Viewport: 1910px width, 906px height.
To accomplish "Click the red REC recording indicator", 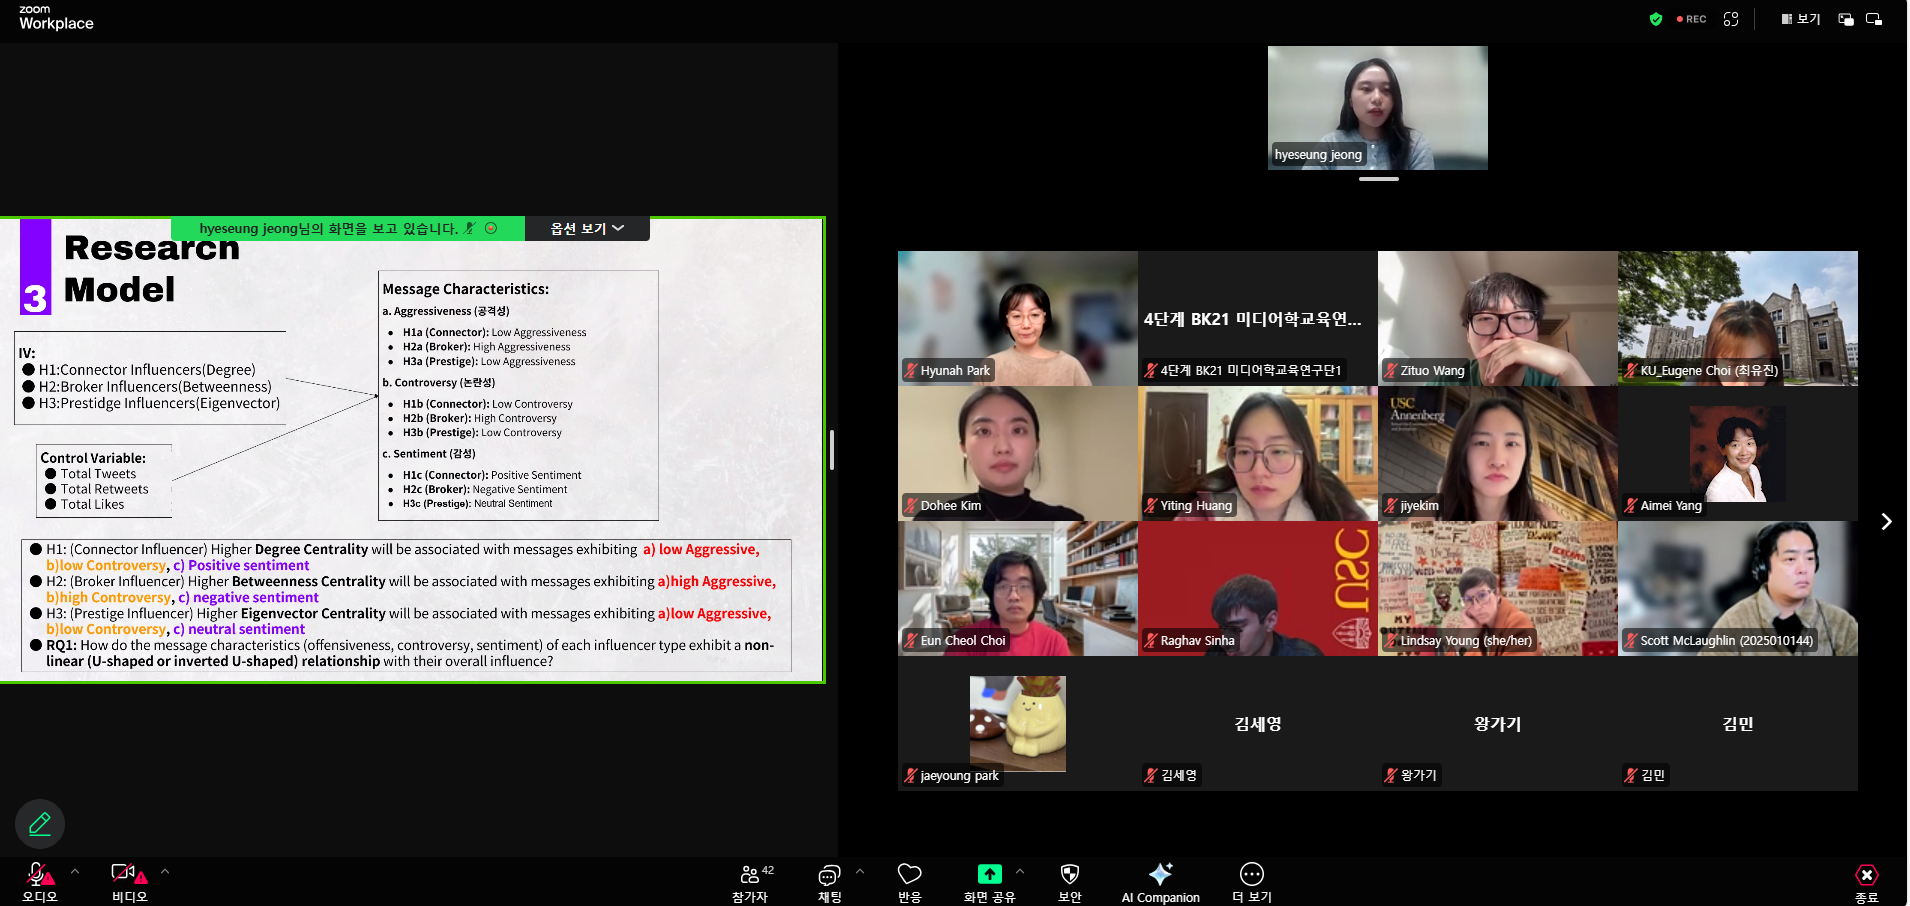I will pos(1692,19).
